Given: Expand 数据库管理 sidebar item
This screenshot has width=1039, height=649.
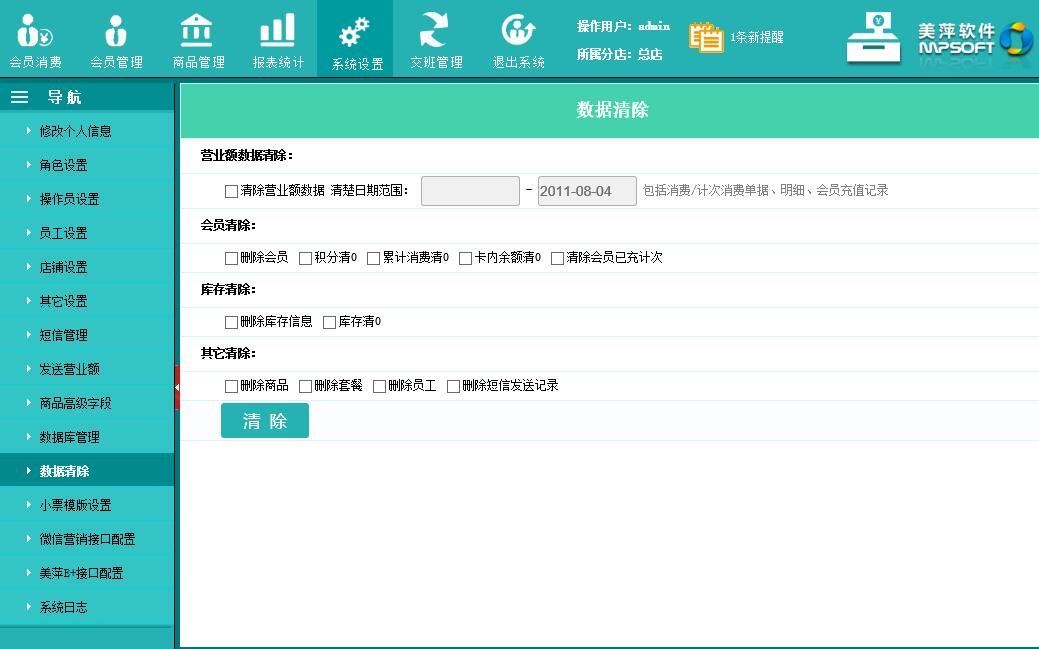Looking at the screenshot, I should 69,437.
